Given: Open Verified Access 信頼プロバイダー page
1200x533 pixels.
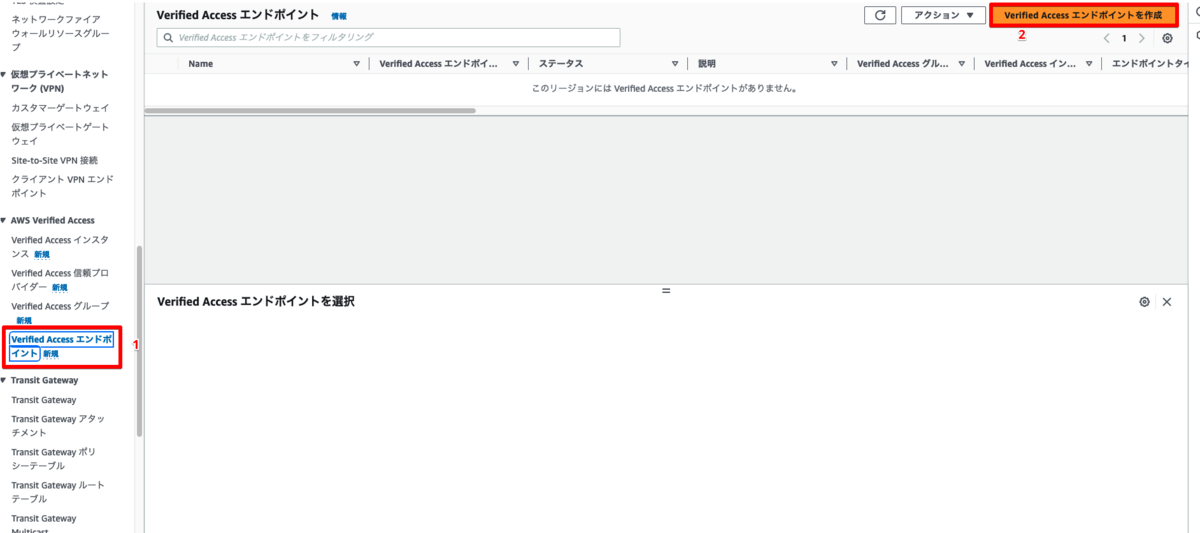Looking at the screenshot, I should click(60, 279).
